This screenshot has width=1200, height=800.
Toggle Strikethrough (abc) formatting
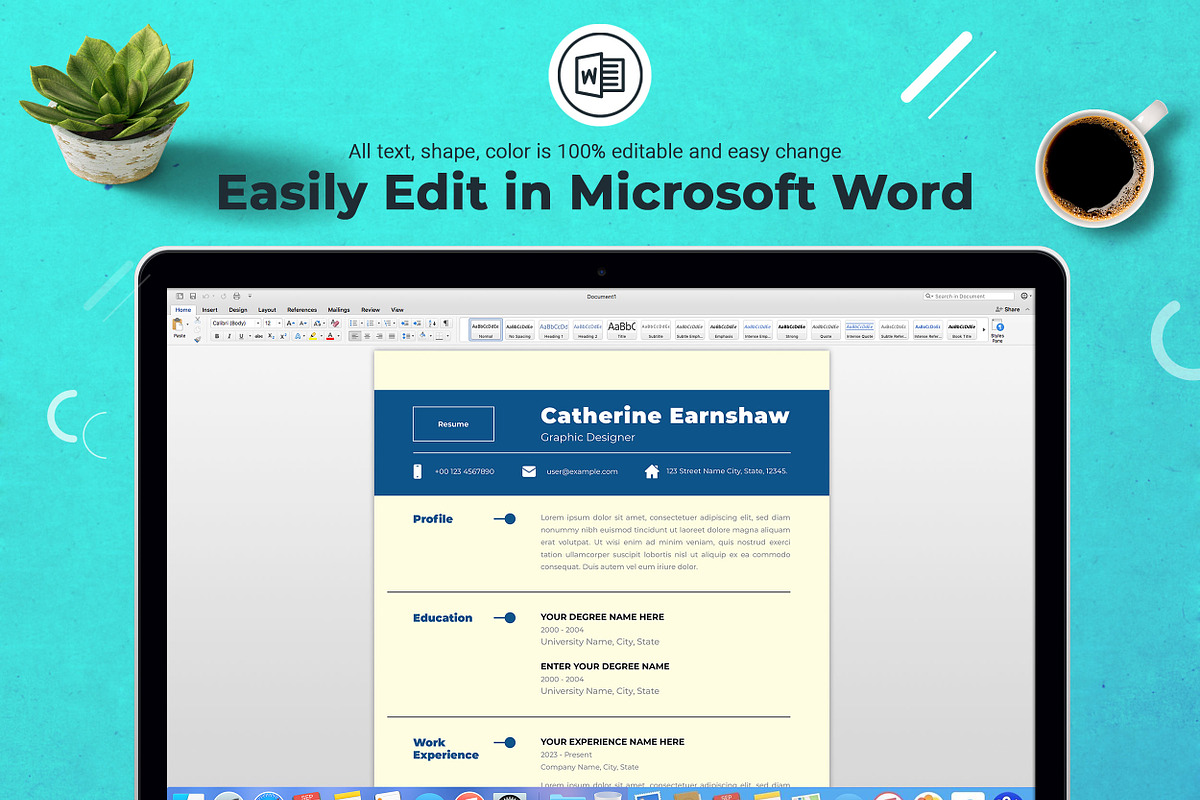[x=259, y=336]
